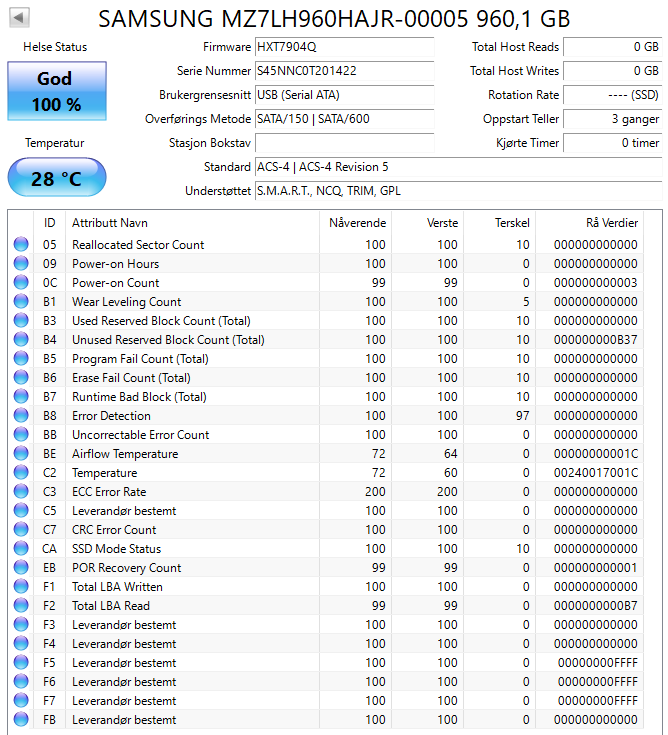
Task: Click the Standard field ACS-4 Revision 5
Action: [458, 167]
